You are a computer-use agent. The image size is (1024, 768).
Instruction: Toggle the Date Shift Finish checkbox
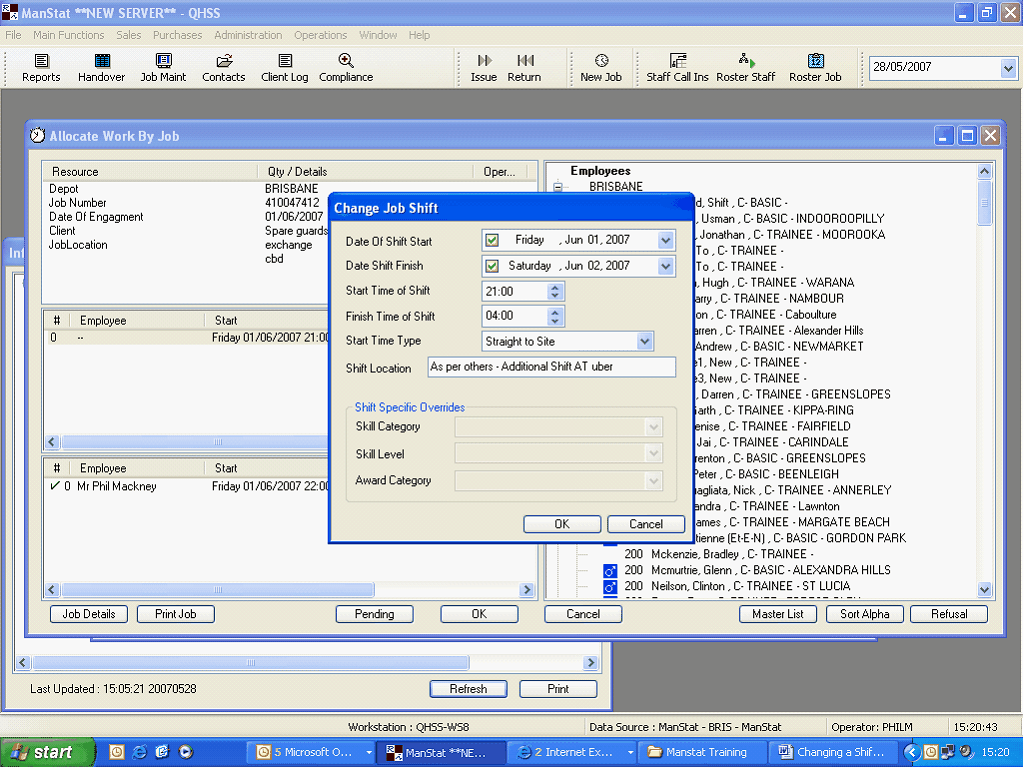coord(491,266)
